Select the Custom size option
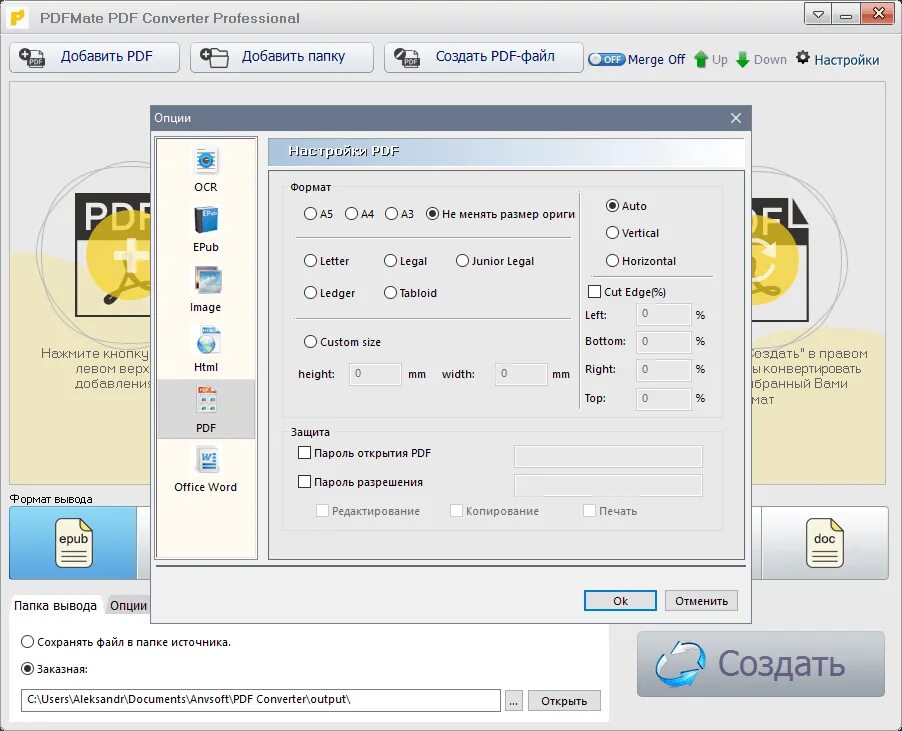902x731 pixels. point(310,342)
